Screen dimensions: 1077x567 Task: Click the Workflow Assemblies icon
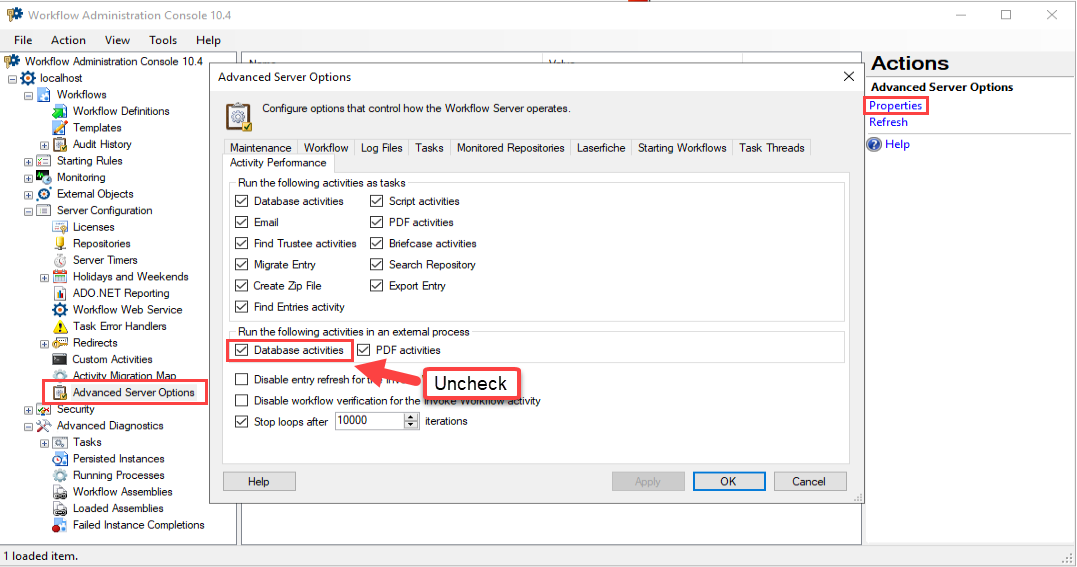[x=60, y=491]
